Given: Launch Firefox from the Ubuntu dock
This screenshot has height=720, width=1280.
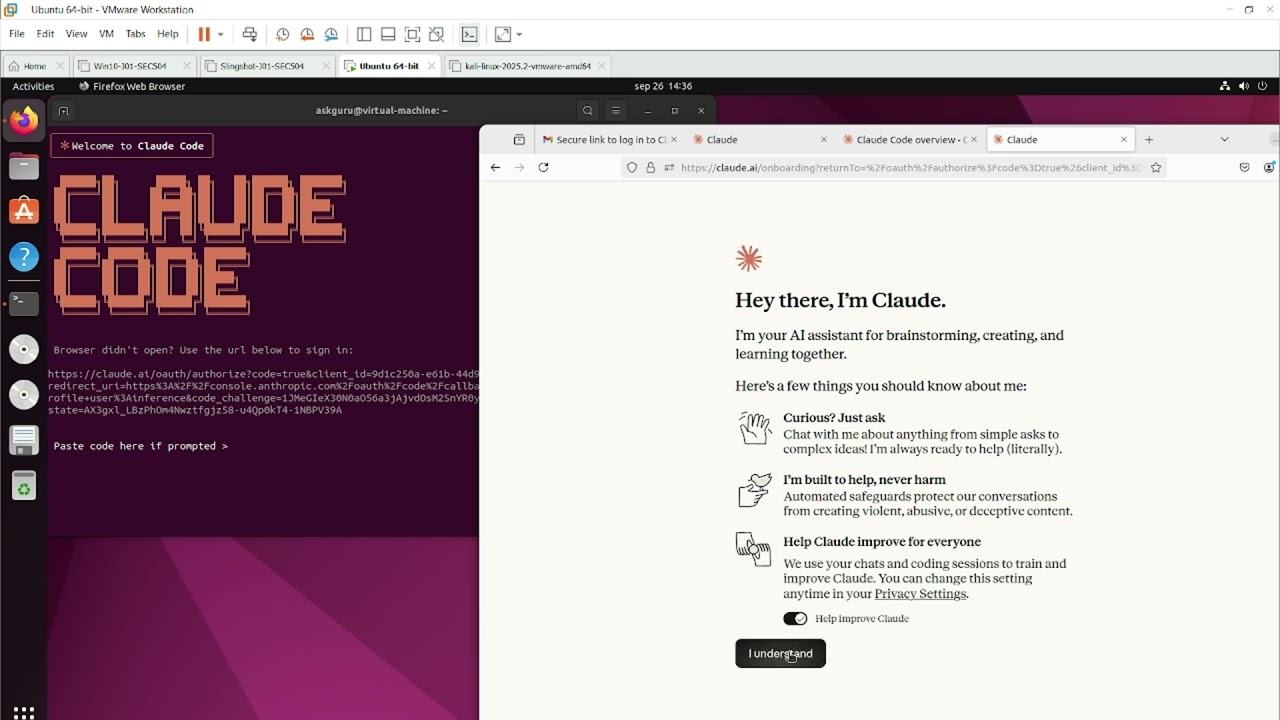Looking at the screenshot, I should pos(24,121).
